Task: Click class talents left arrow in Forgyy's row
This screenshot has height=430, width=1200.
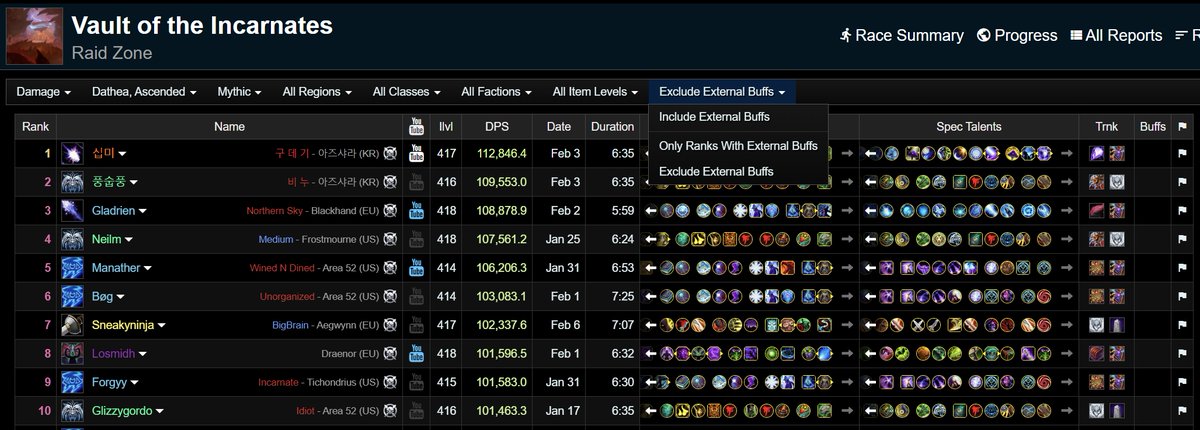Action: (651, 383)
